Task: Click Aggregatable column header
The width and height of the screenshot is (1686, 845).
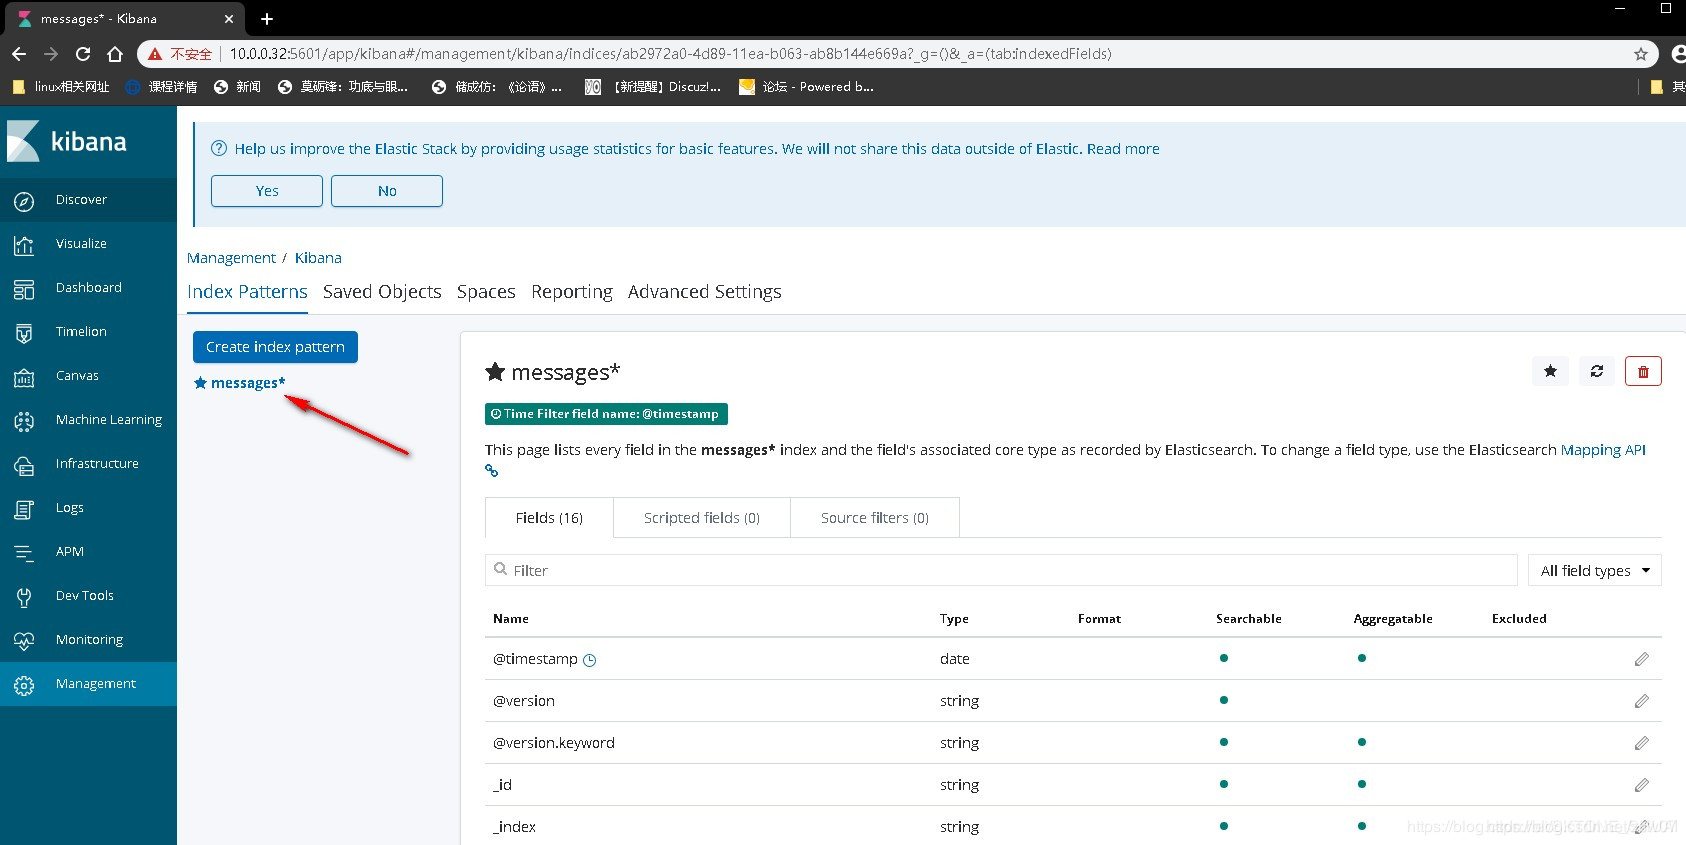Action: point(1393,619)
